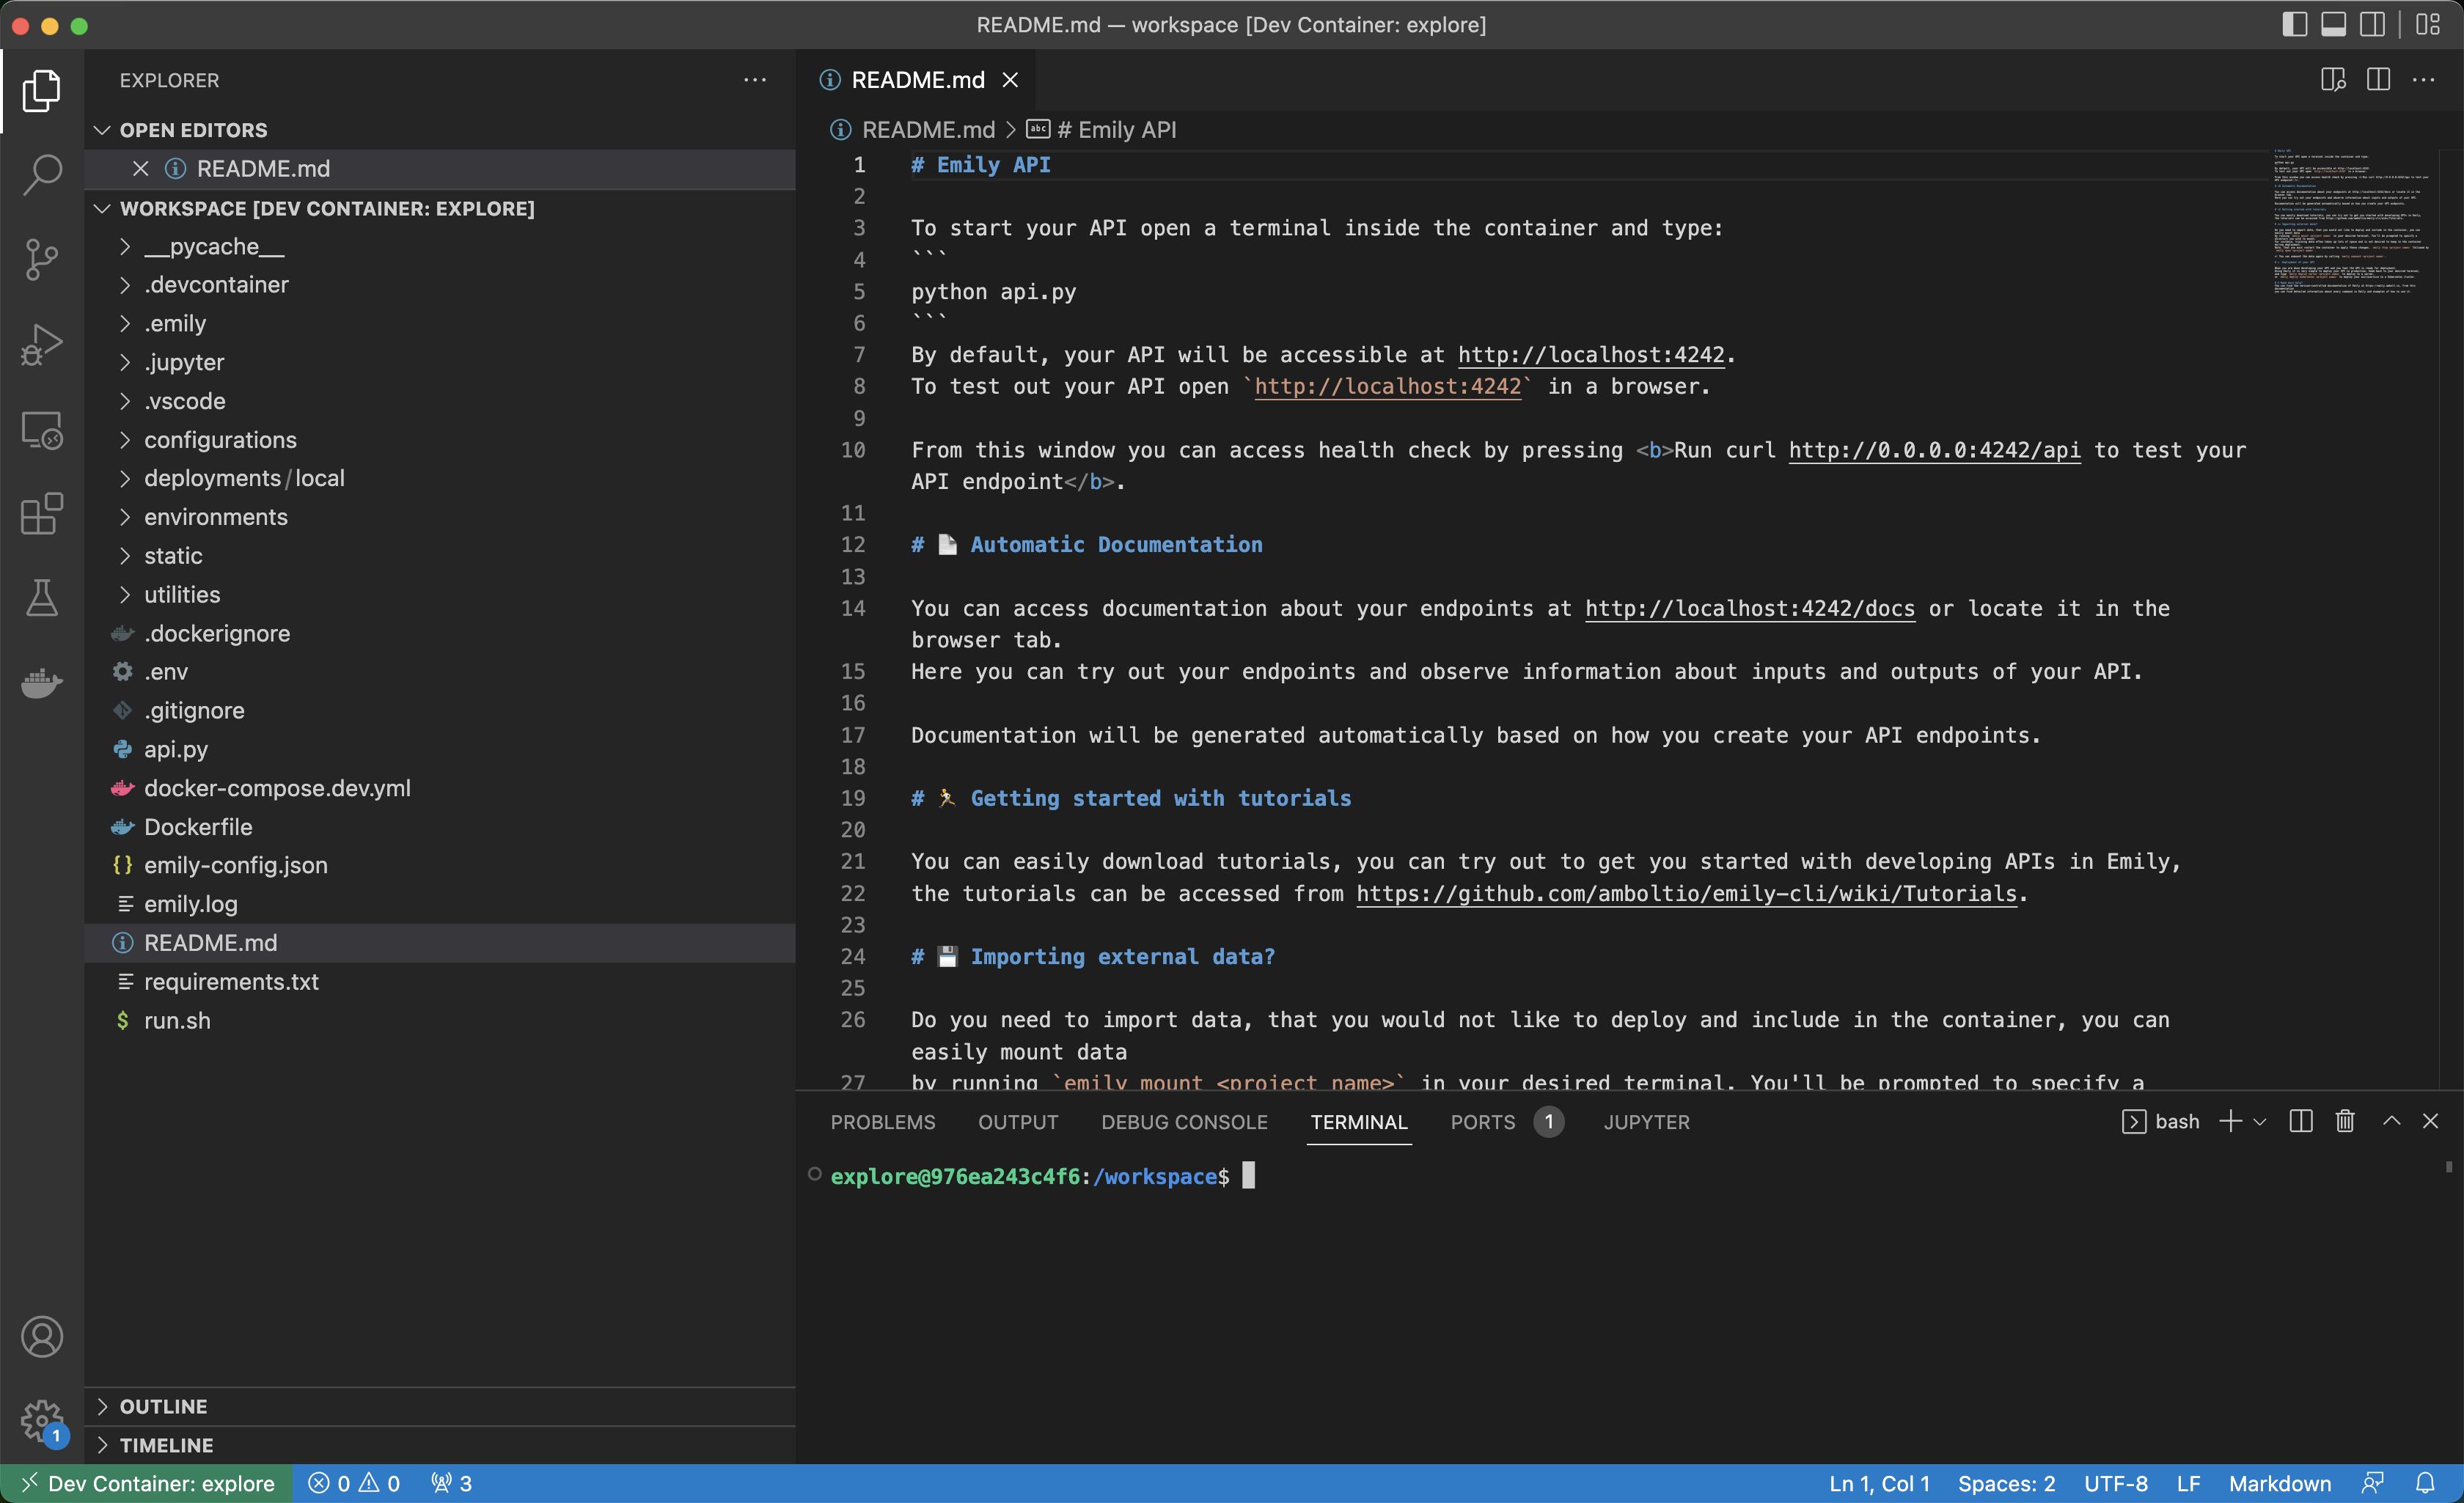Open the notifications bell in status bar
The width and height of the screenshot is (2464, 1503).
pyautogui.click(x=2426, y=1483)
